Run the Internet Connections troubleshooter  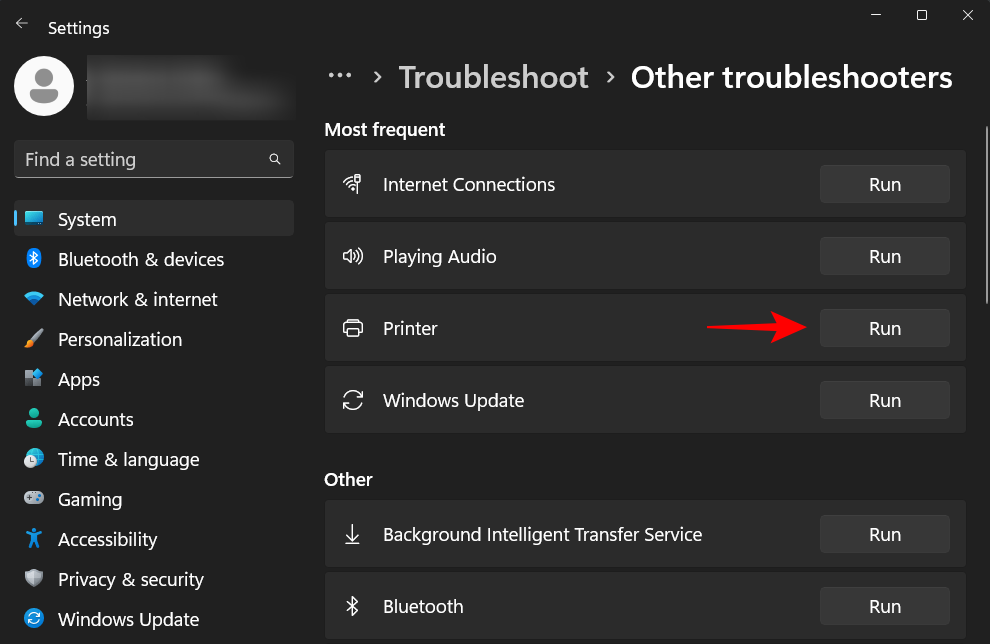pos(884,184)
